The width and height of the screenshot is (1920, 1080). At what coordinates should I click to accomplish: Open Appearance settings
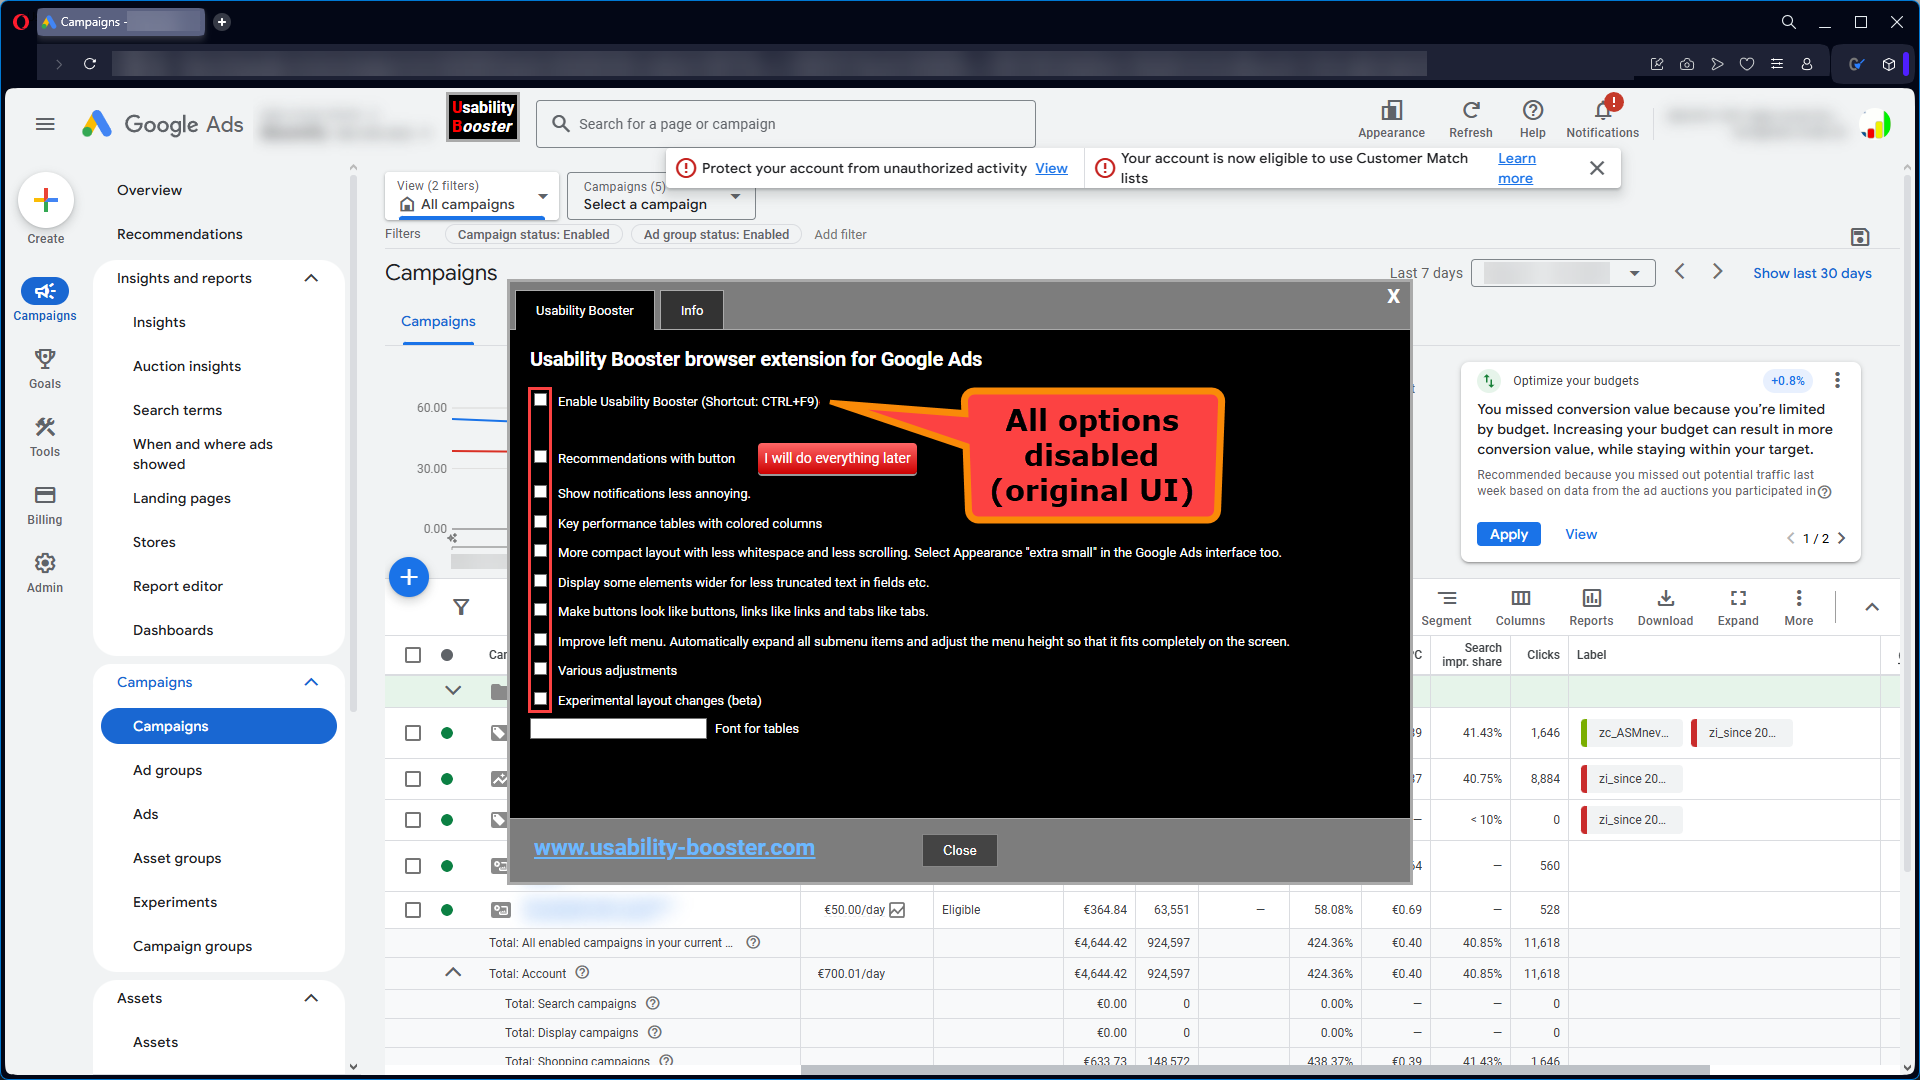[1391, 118]
